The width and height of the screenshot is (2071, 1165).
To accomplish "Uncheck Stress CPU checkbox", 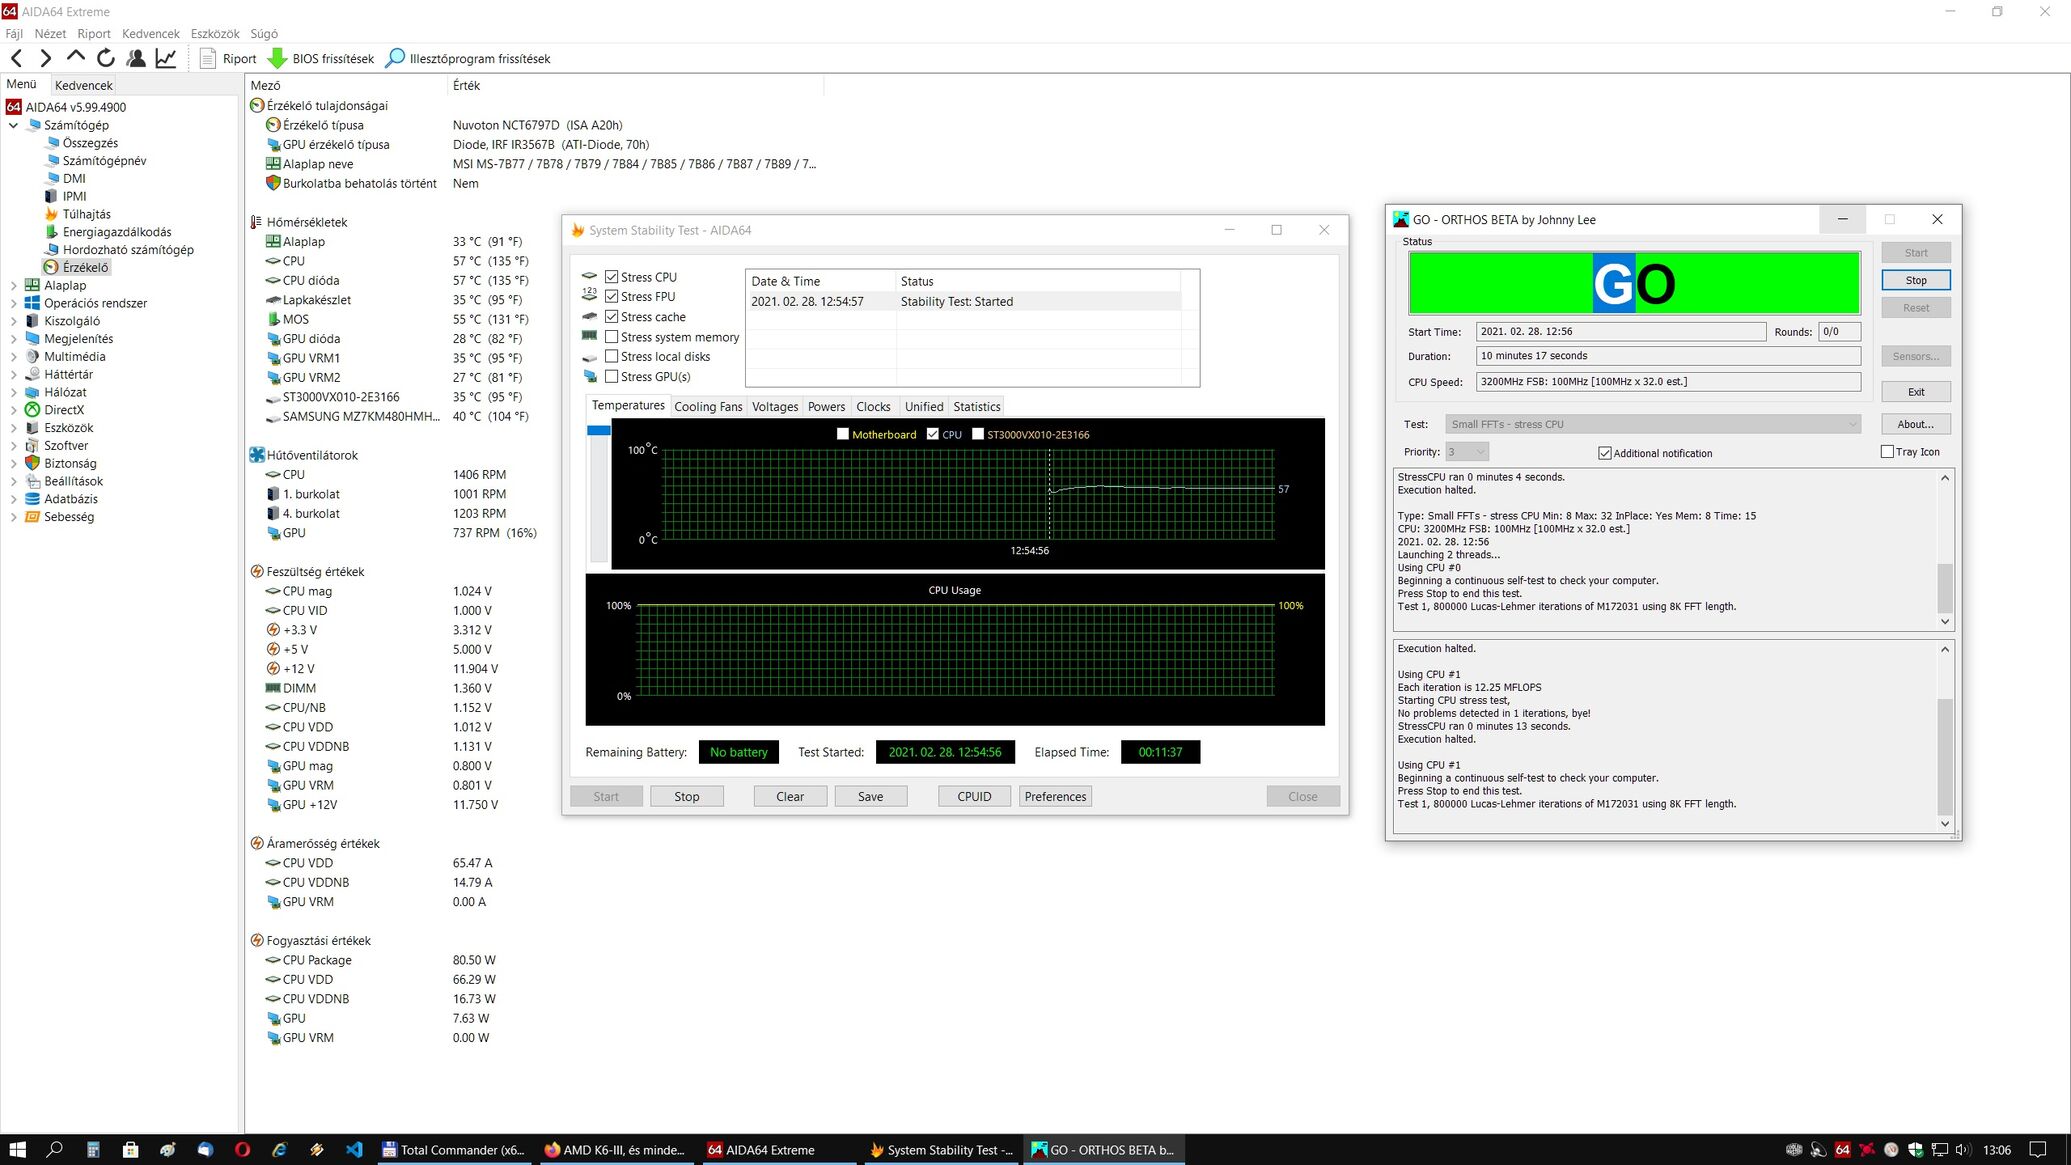I will [612, 277].
